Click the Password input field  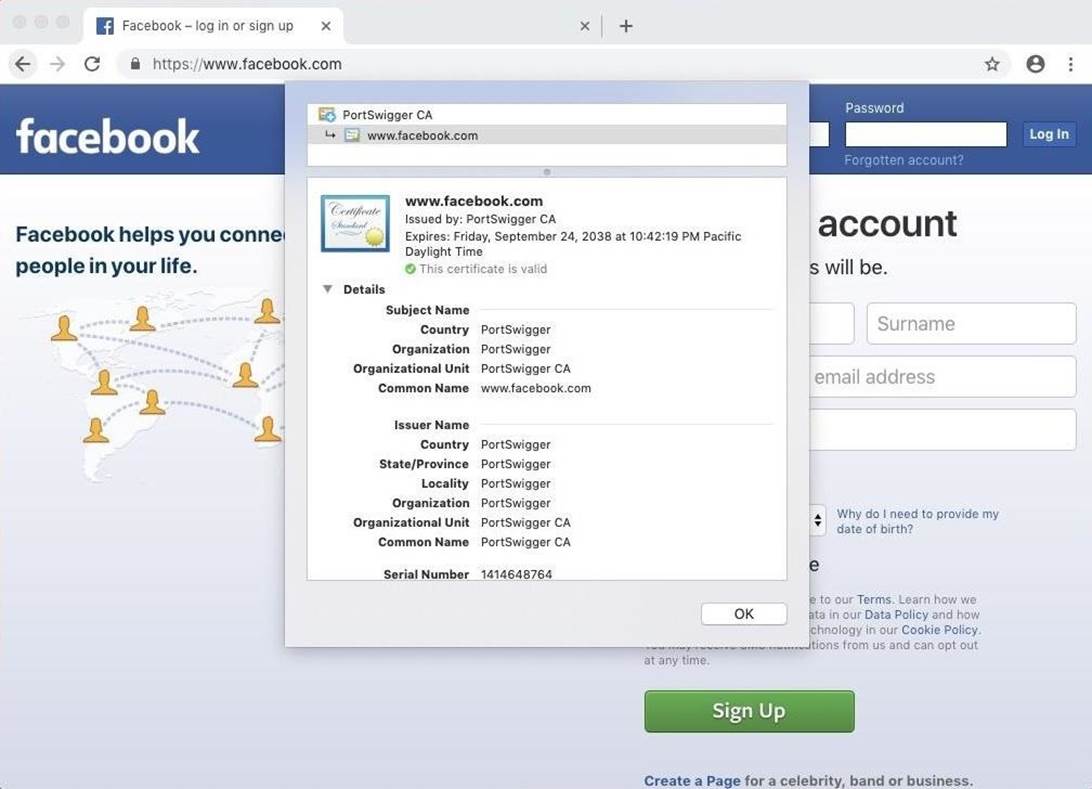pyautogui.click(x=925, y=134)
